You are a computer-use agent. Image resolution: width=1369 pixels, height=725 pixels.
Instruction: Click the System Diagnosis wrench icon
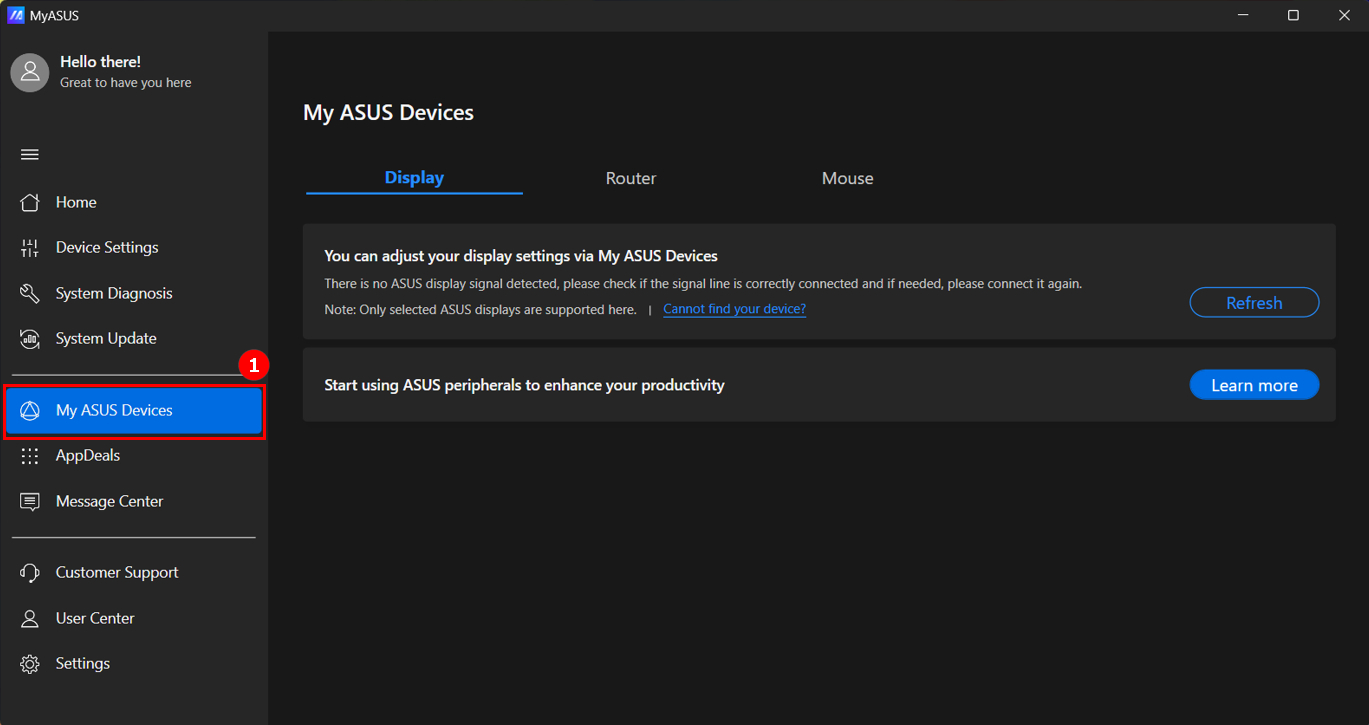(x=30, y=293)
